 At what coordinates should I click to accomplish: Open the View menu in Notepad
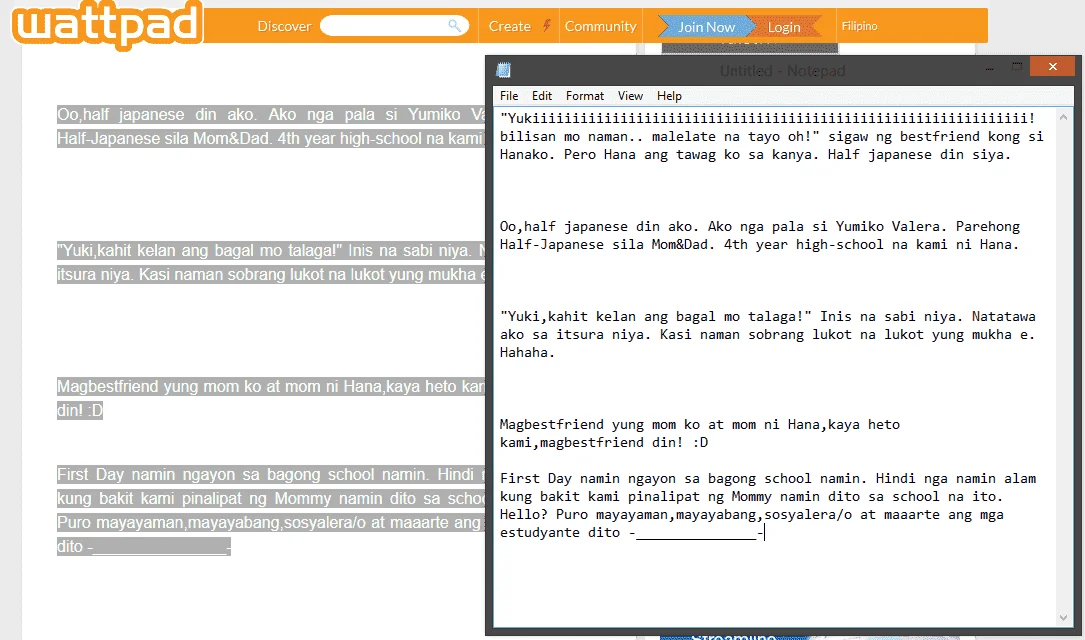click(x=630, y=95)
